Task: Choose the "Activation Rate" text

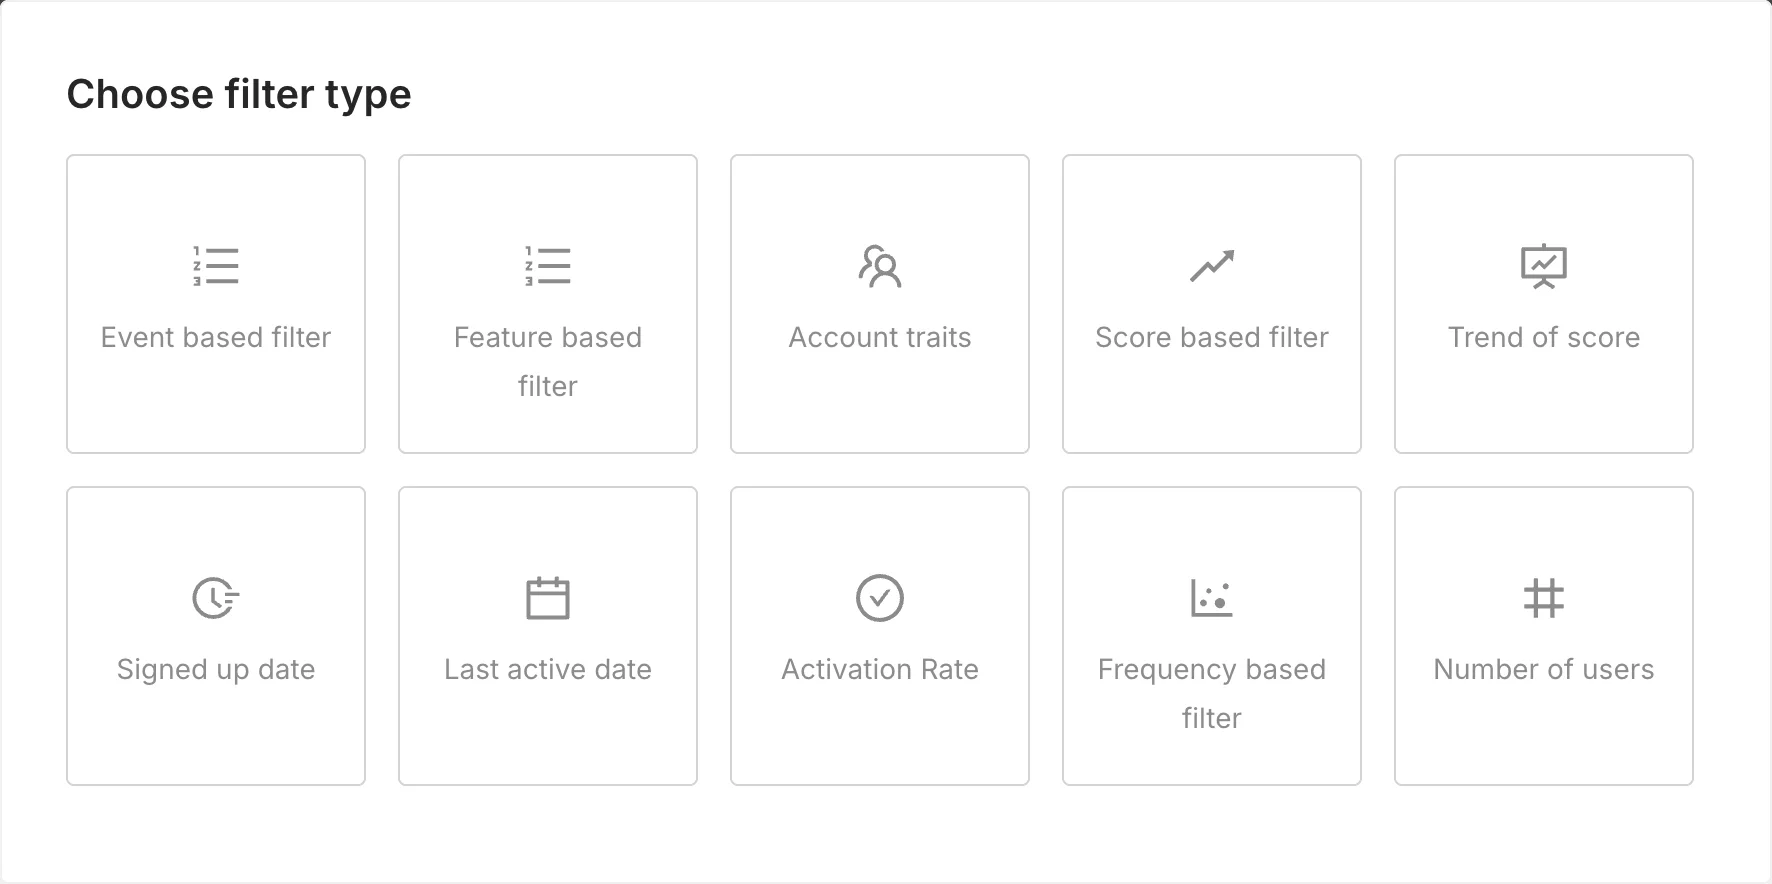Action: 880,670
